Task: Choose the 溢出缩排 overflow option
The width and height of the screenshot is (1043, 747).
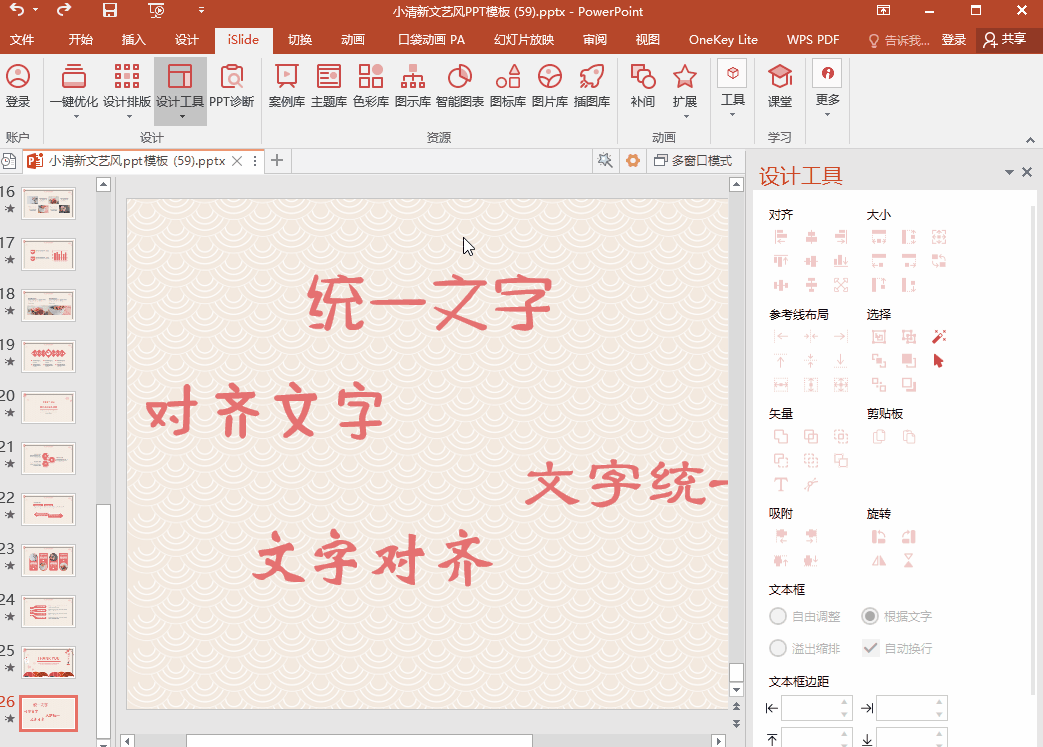Action: pos(777,648)
